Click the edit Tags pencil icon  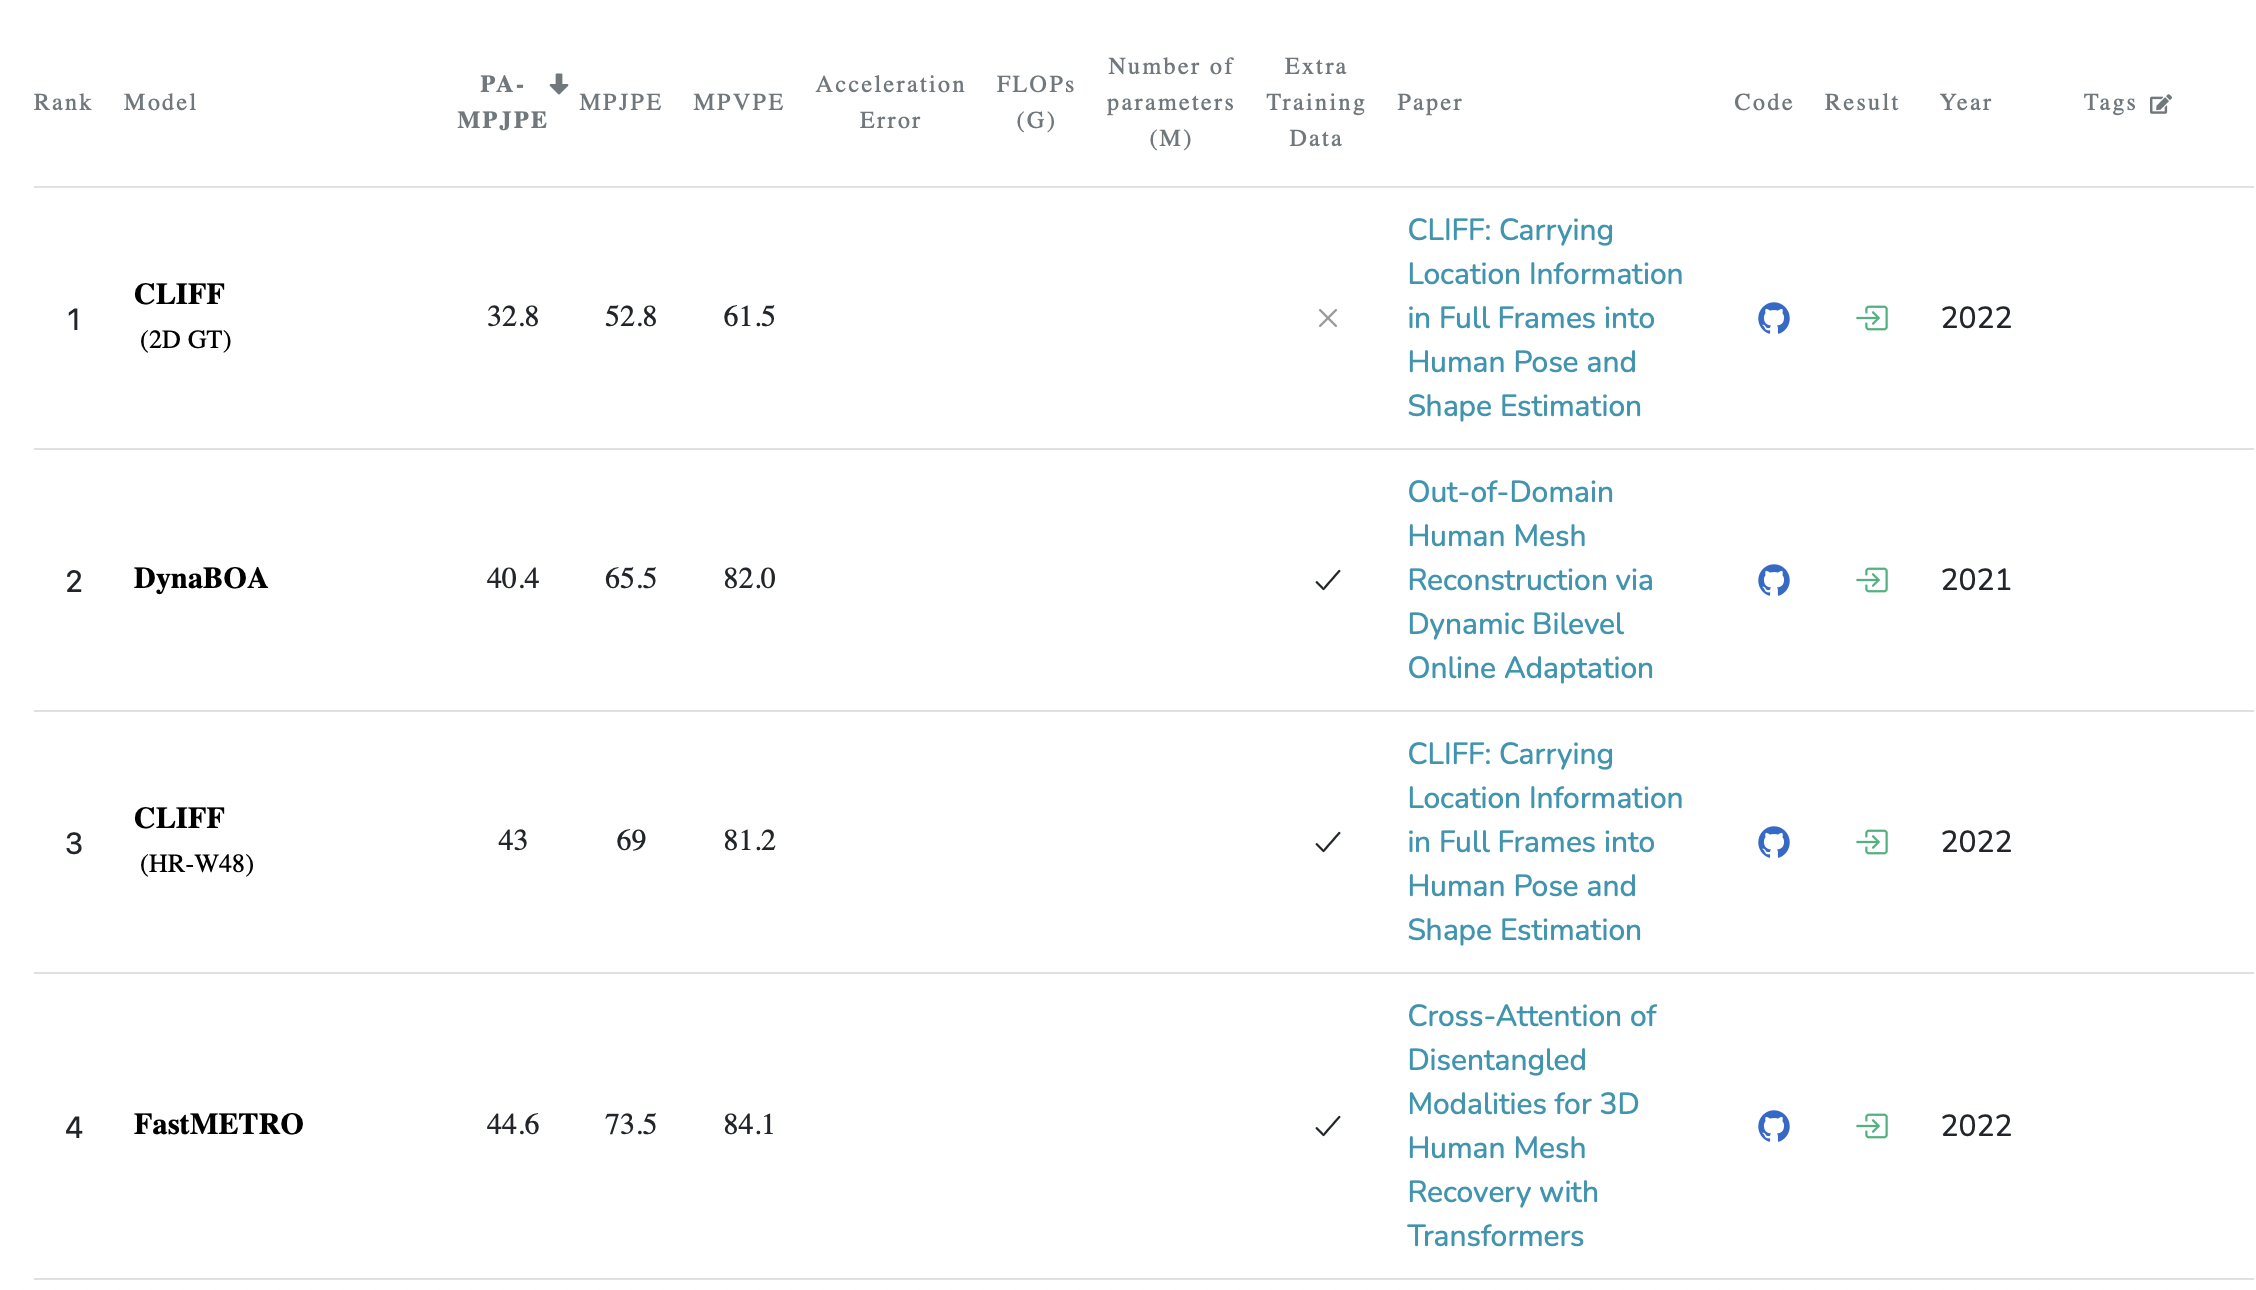tap(2160, 104)
